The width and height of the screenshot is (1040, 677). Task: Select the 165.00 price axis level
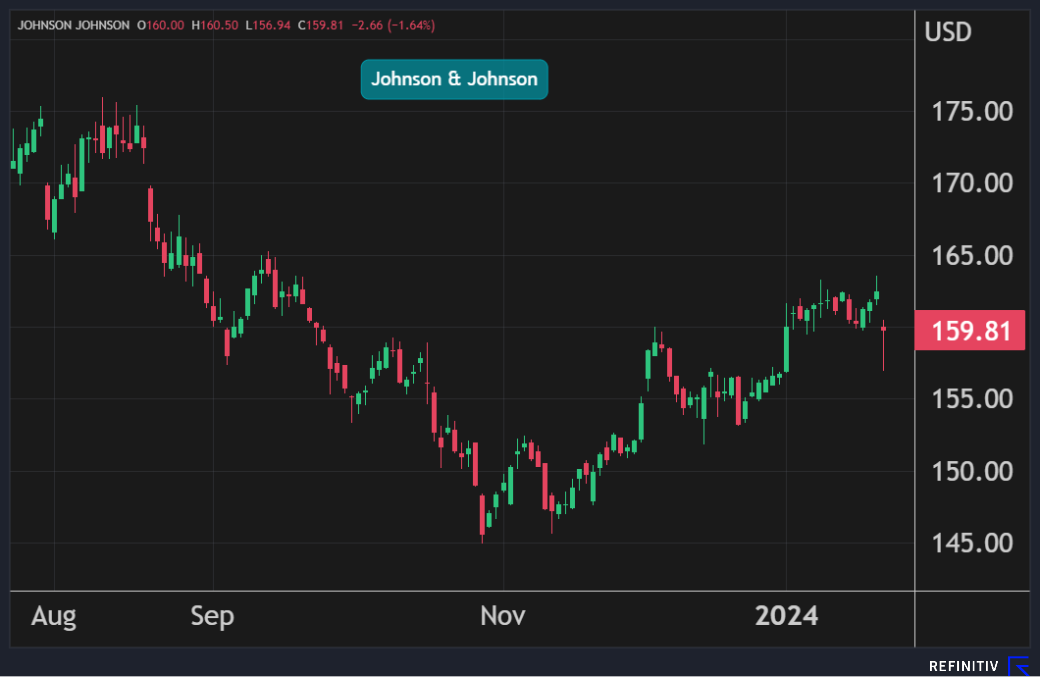pos(970,255)
